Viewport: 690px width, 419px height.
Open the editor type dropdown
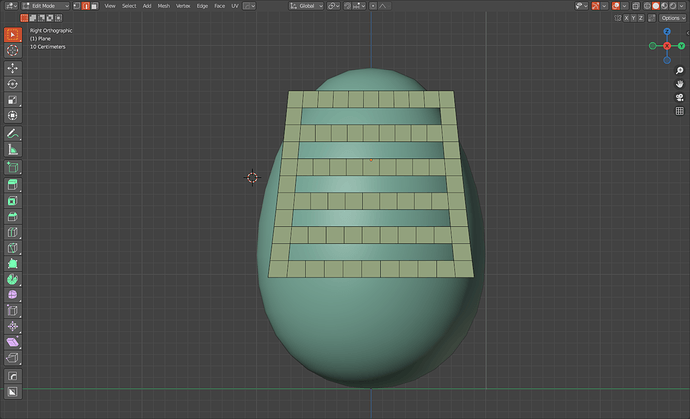tap(11, 6)
